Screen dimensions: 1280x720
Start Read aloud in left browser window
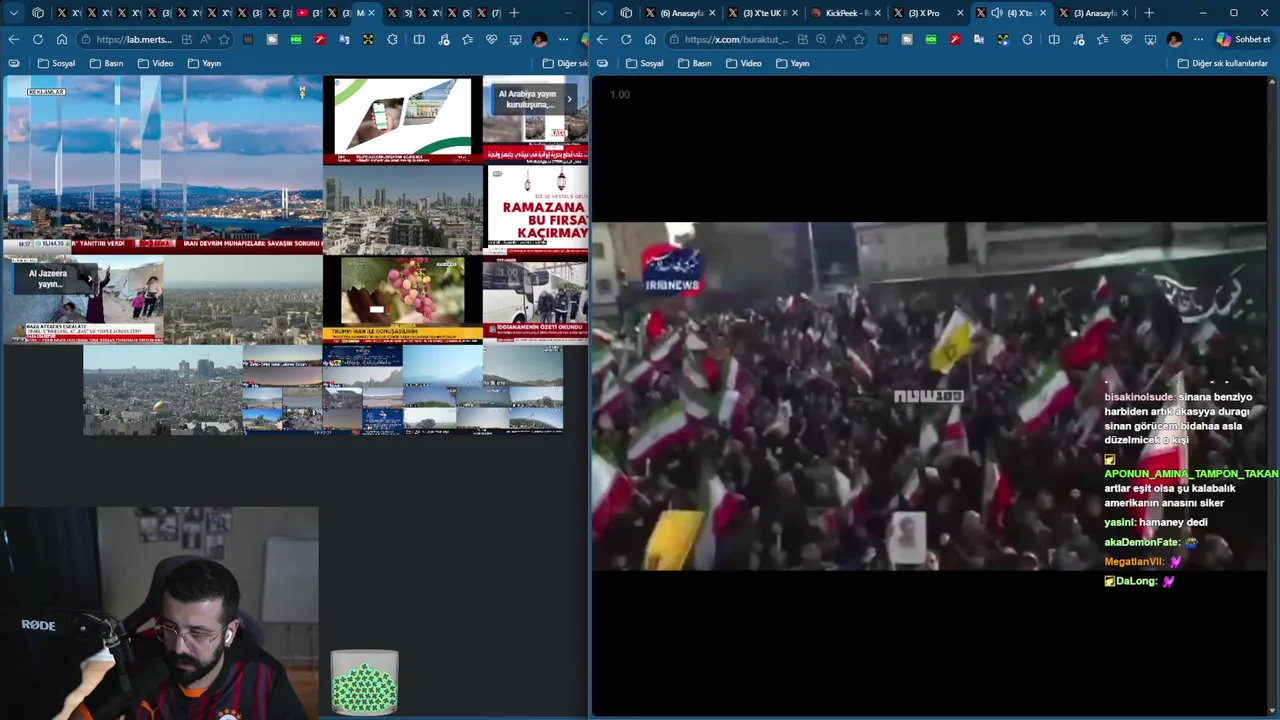click(205, 39)
